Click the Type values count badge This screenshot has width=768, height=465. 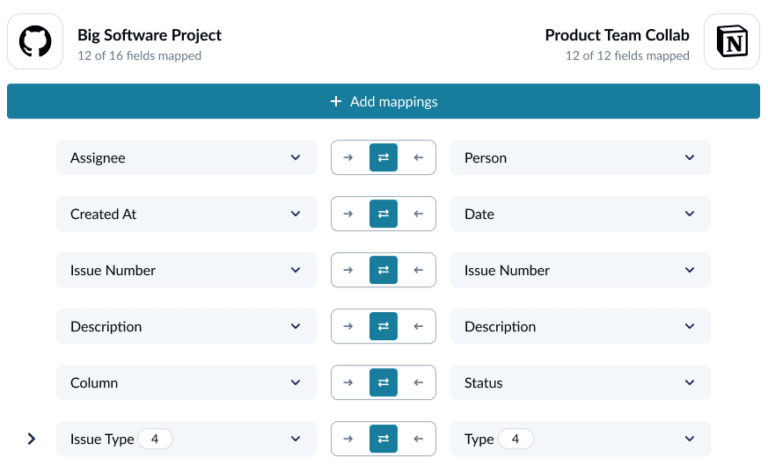pyautogui.click(x=515, y=439)
